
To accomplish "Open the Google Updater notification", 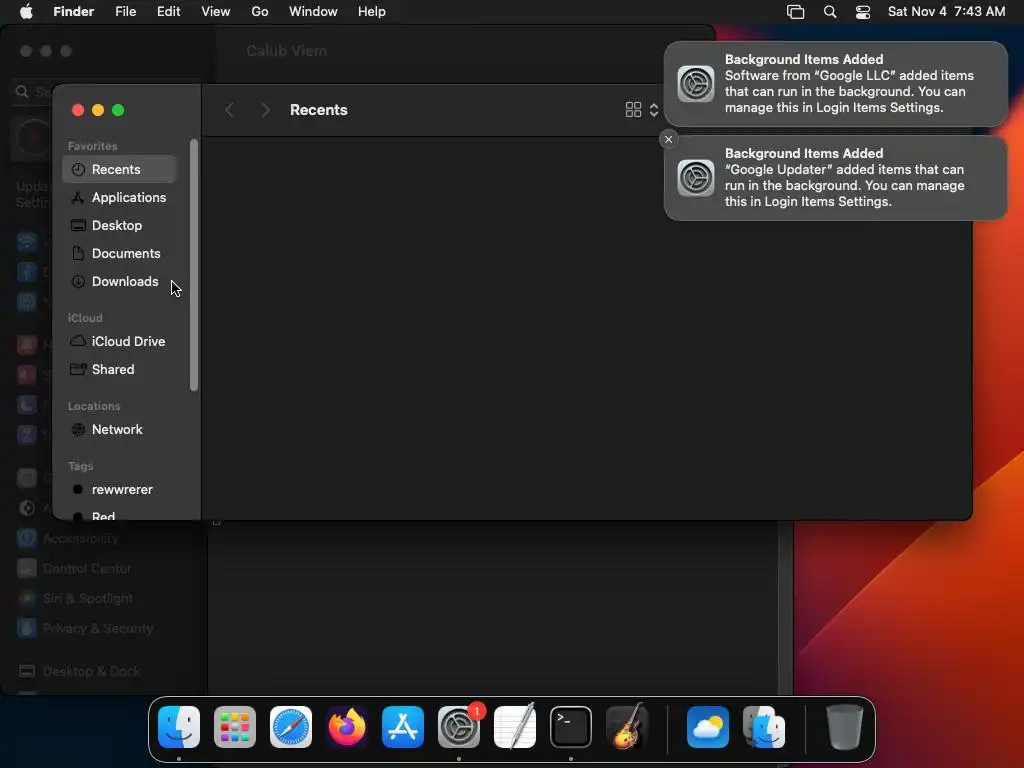I will (x=835, y=178).
